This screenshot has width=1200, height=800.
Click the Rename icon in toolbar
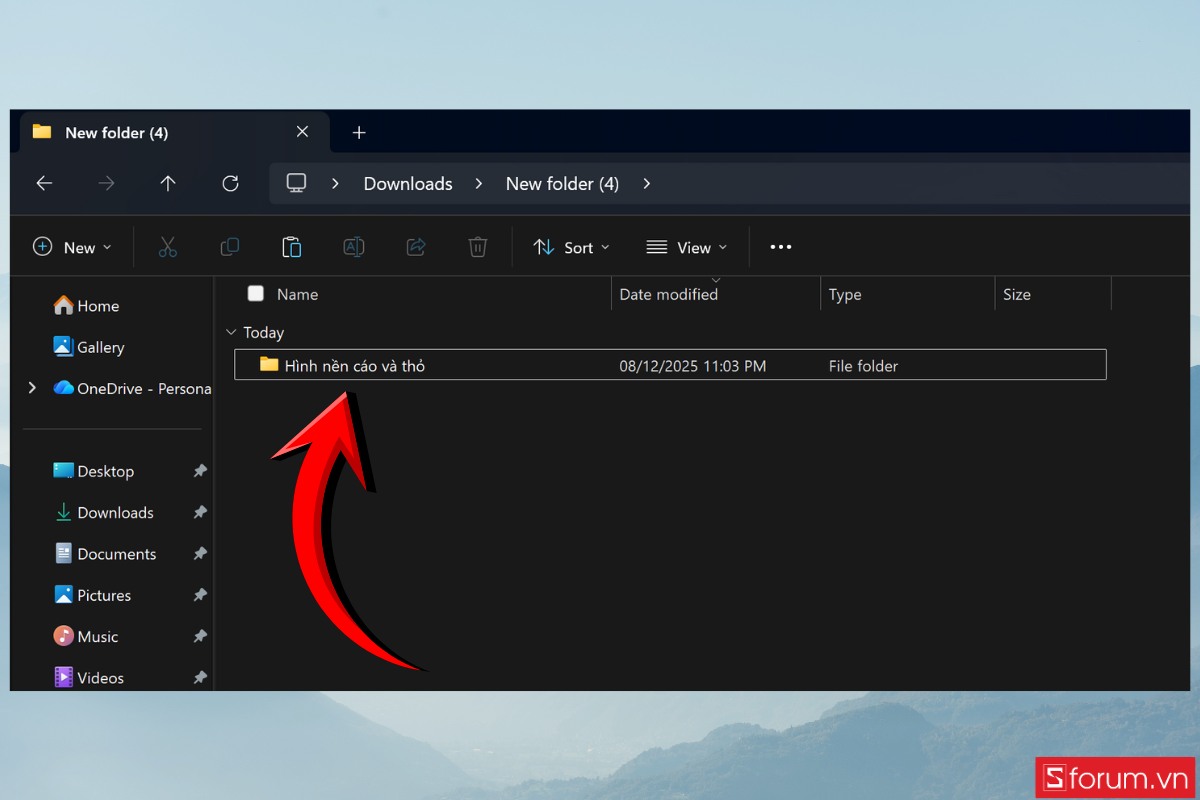click(x=354, y=247)
